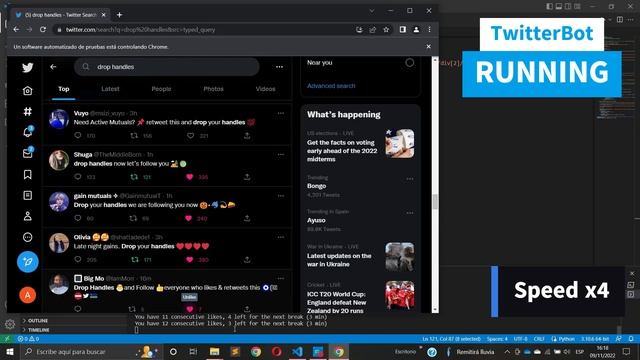Retweet Vuyo's tweet
Image resolution: width=640 pixels, height=360 pixels.
point(134,136)
